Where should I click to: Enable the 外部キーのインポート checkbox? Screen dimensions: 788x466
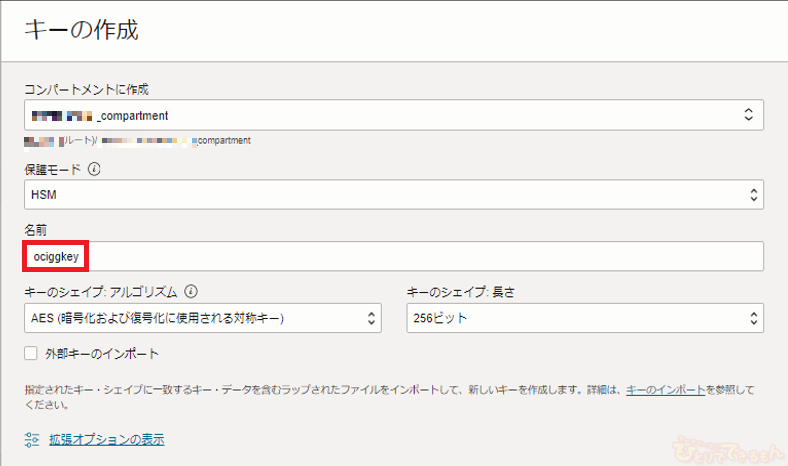[32, 354]
